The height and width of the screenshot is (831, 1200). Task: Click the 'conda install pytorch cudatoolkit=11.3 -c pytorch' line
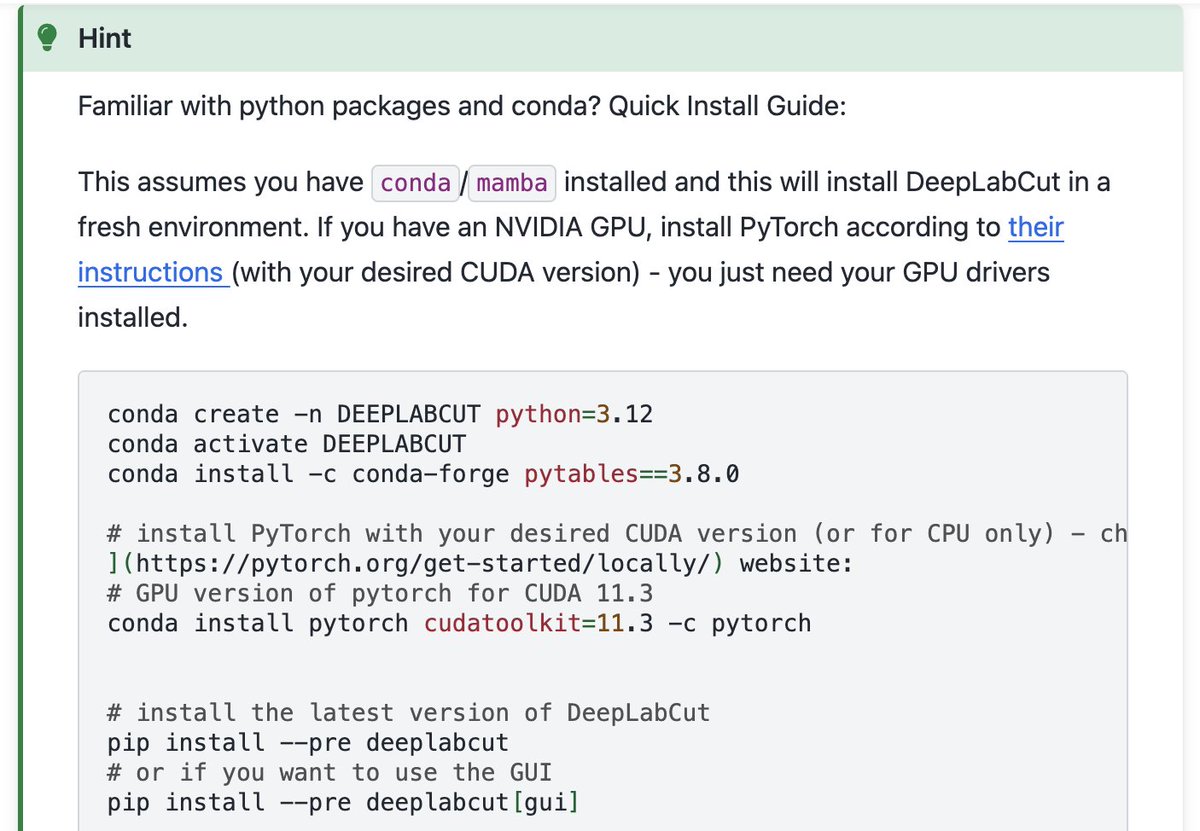coord(459,624)
